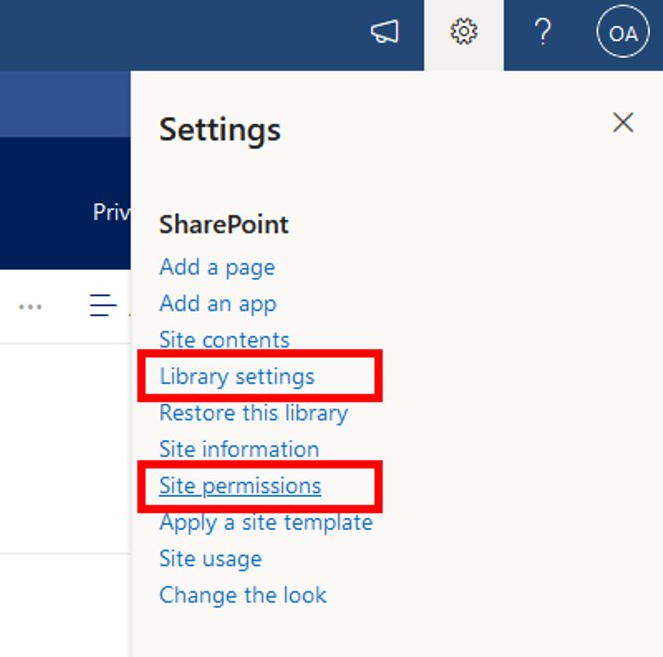This screenshot has width=663, height=657.
Task: Open Site permissions
Action: coord(240,486)
